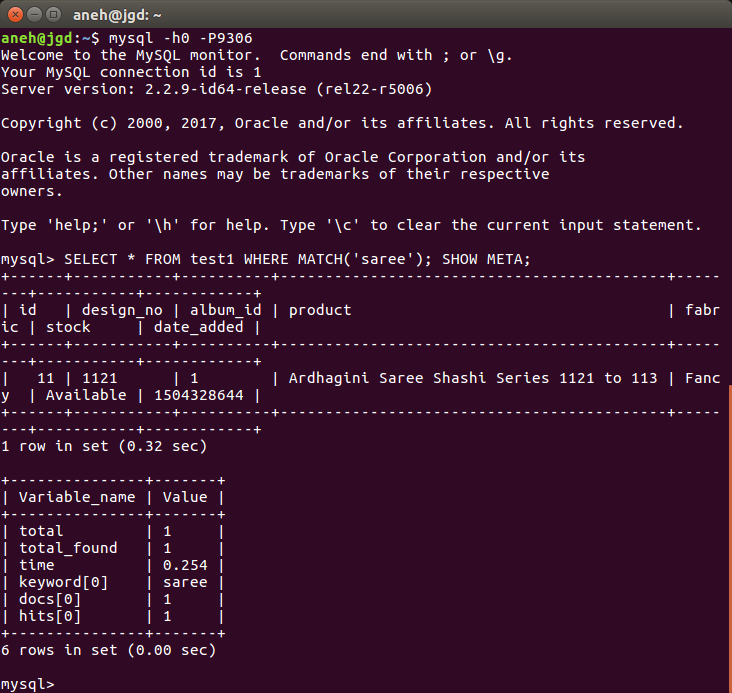The height and width of the screenshot is (693, 732).
Task: Click the terminal's orange scrollbar
Action: tap(730, 538)
